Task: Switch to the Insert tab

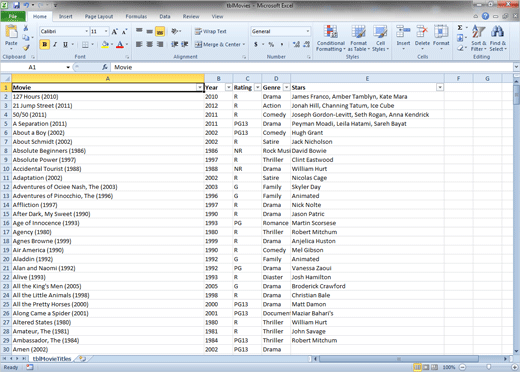Action: 65,16
